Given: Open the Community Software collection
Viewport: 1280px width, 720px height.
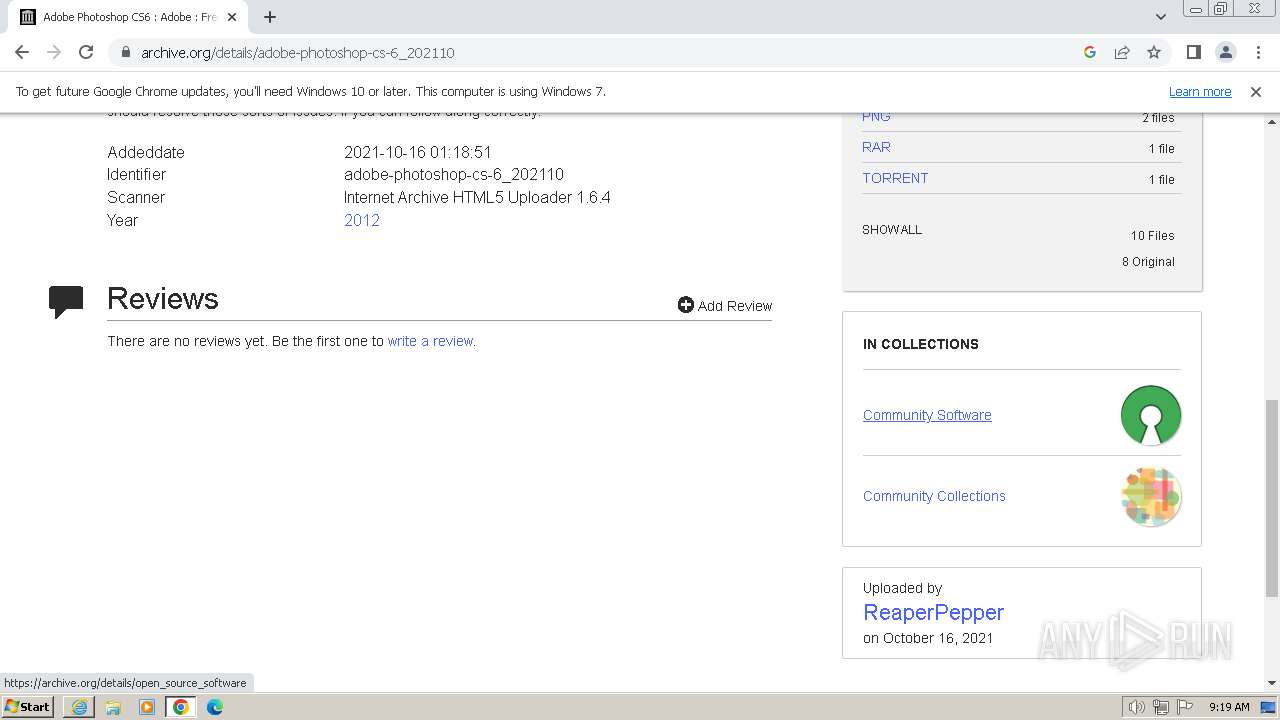Looking at the screenshot, I should (x=927, y=415).
